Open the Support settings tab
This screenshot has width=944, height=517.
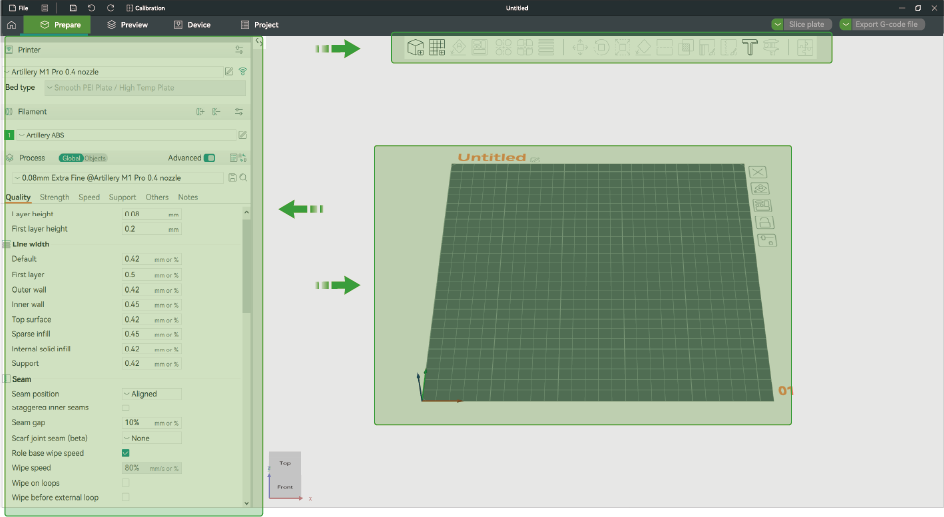[x=122, y=197]
